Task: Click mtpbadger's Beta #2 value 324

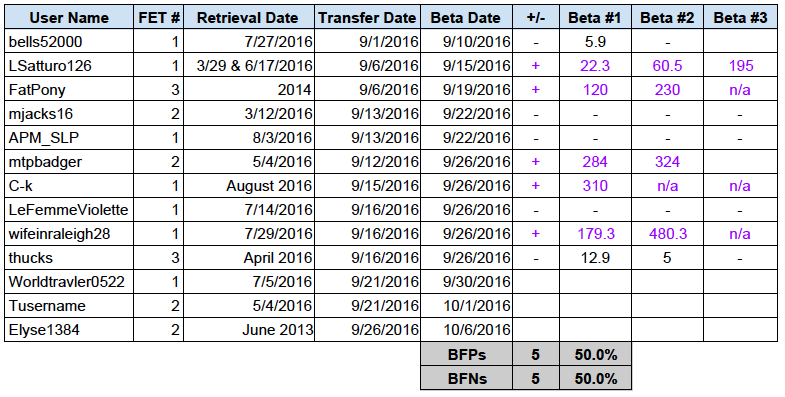Action: pyautogui.click(x=667, y=162)
